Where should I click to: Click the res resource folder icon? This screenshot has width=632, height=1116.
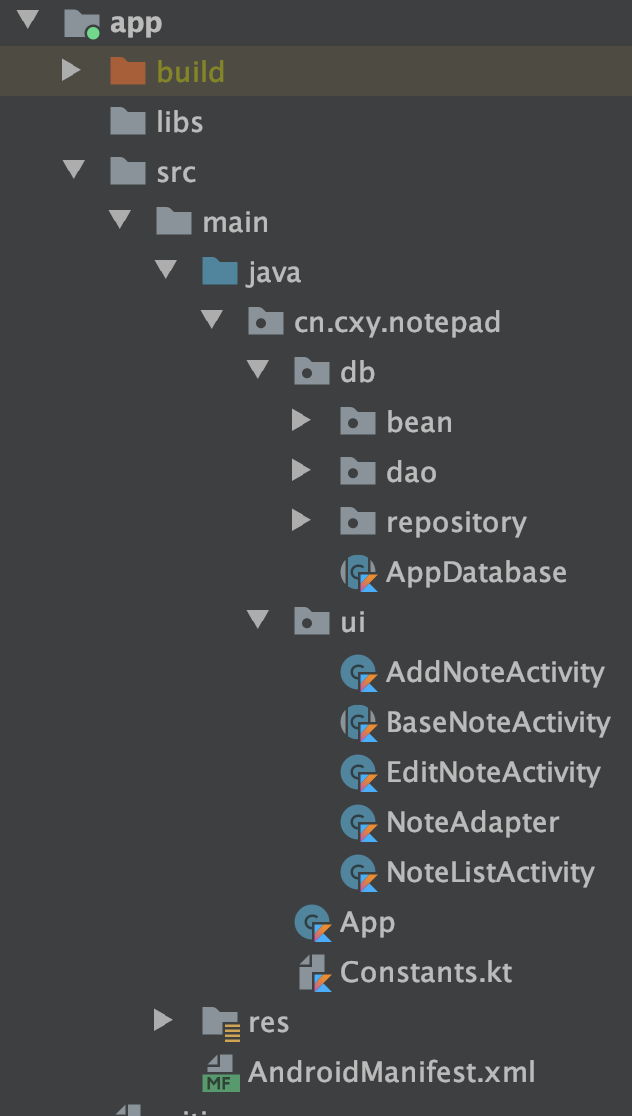(219, 1022)
